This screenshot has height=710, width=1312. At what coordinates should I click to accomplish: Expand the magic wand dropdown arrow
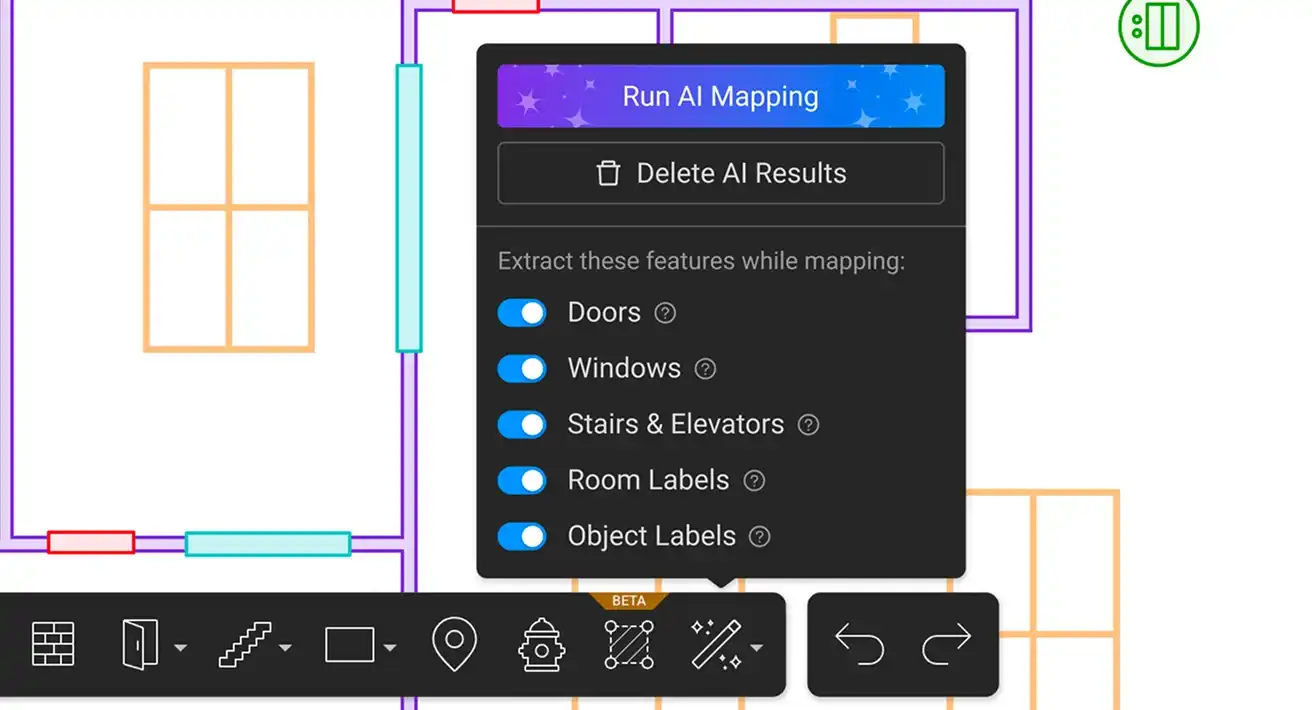click(x=757, y=648)
